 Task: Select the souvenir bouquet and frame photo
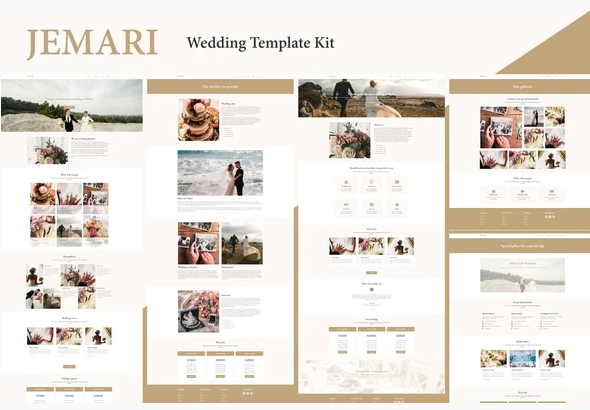198,311
